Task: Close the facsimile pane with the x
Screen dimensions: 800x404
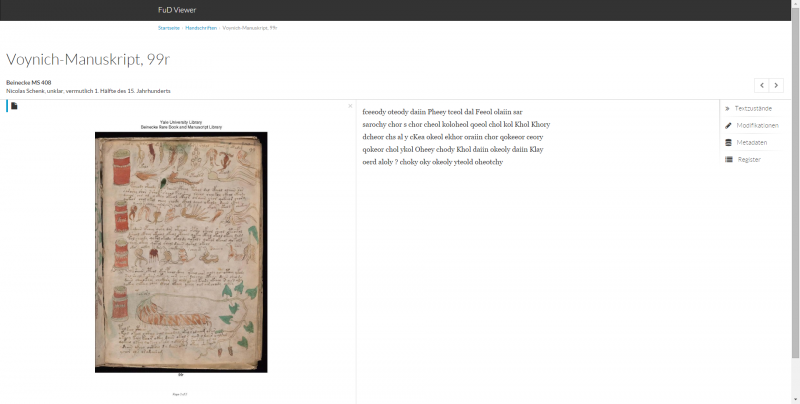Action: 350,106
